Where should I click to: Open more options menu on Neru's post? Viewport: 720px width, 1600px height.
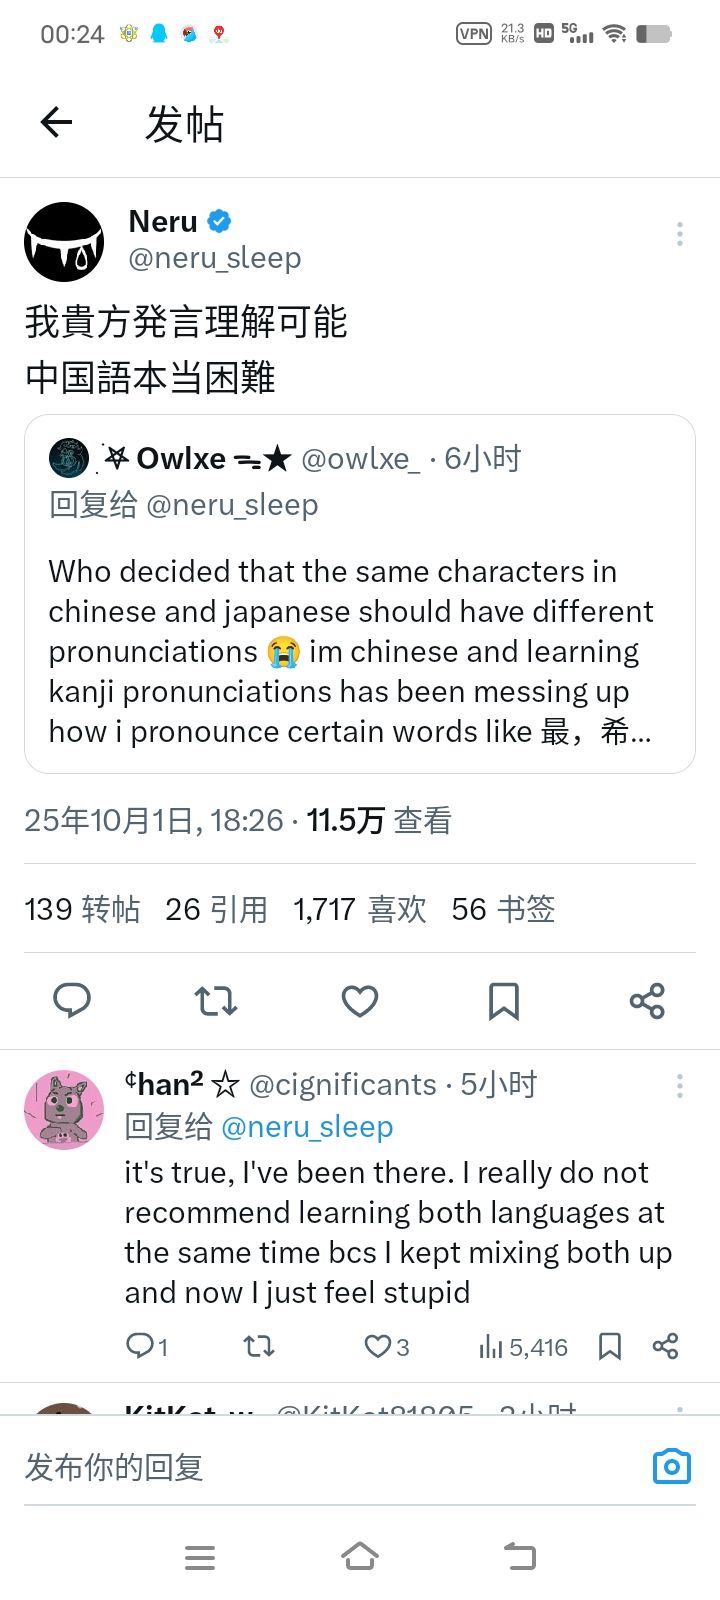(x=680, y=234)
